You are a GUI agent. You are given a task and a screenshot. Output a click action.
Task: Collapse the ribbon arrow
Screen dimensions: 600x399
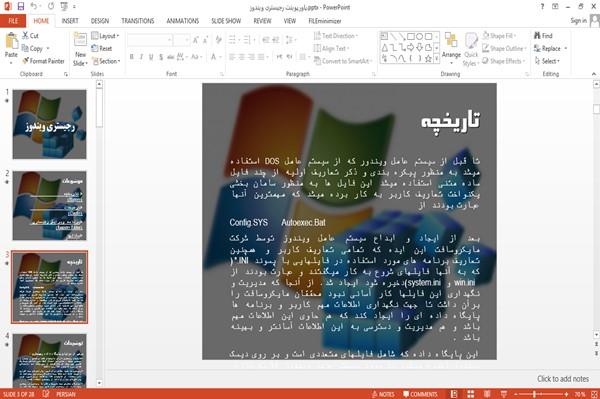594,74
